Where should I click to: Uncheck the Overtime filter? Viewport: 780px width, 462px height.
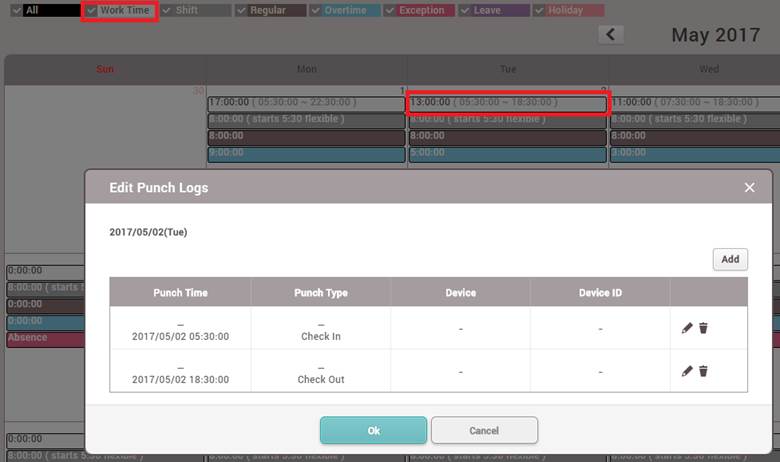[317, 11]
